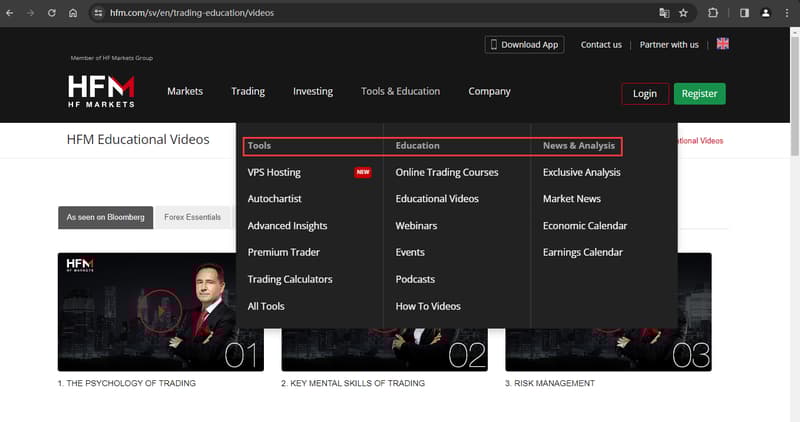Image resolution: width=800 pixels, height=422 pixels.
Task: Click the Login button
Action: pos(645,93)
